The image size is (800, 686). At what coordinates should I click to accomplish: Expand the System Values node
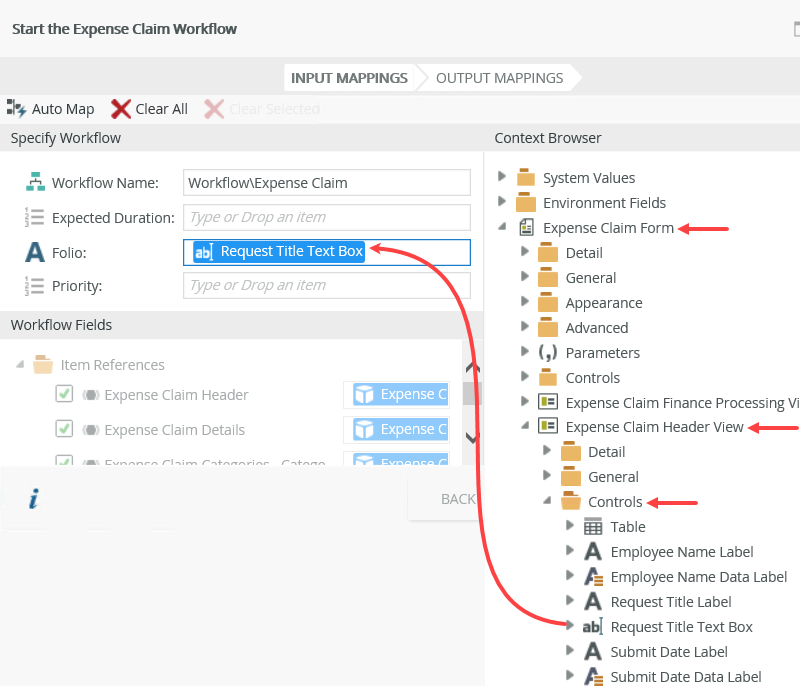tap(502, 177)
